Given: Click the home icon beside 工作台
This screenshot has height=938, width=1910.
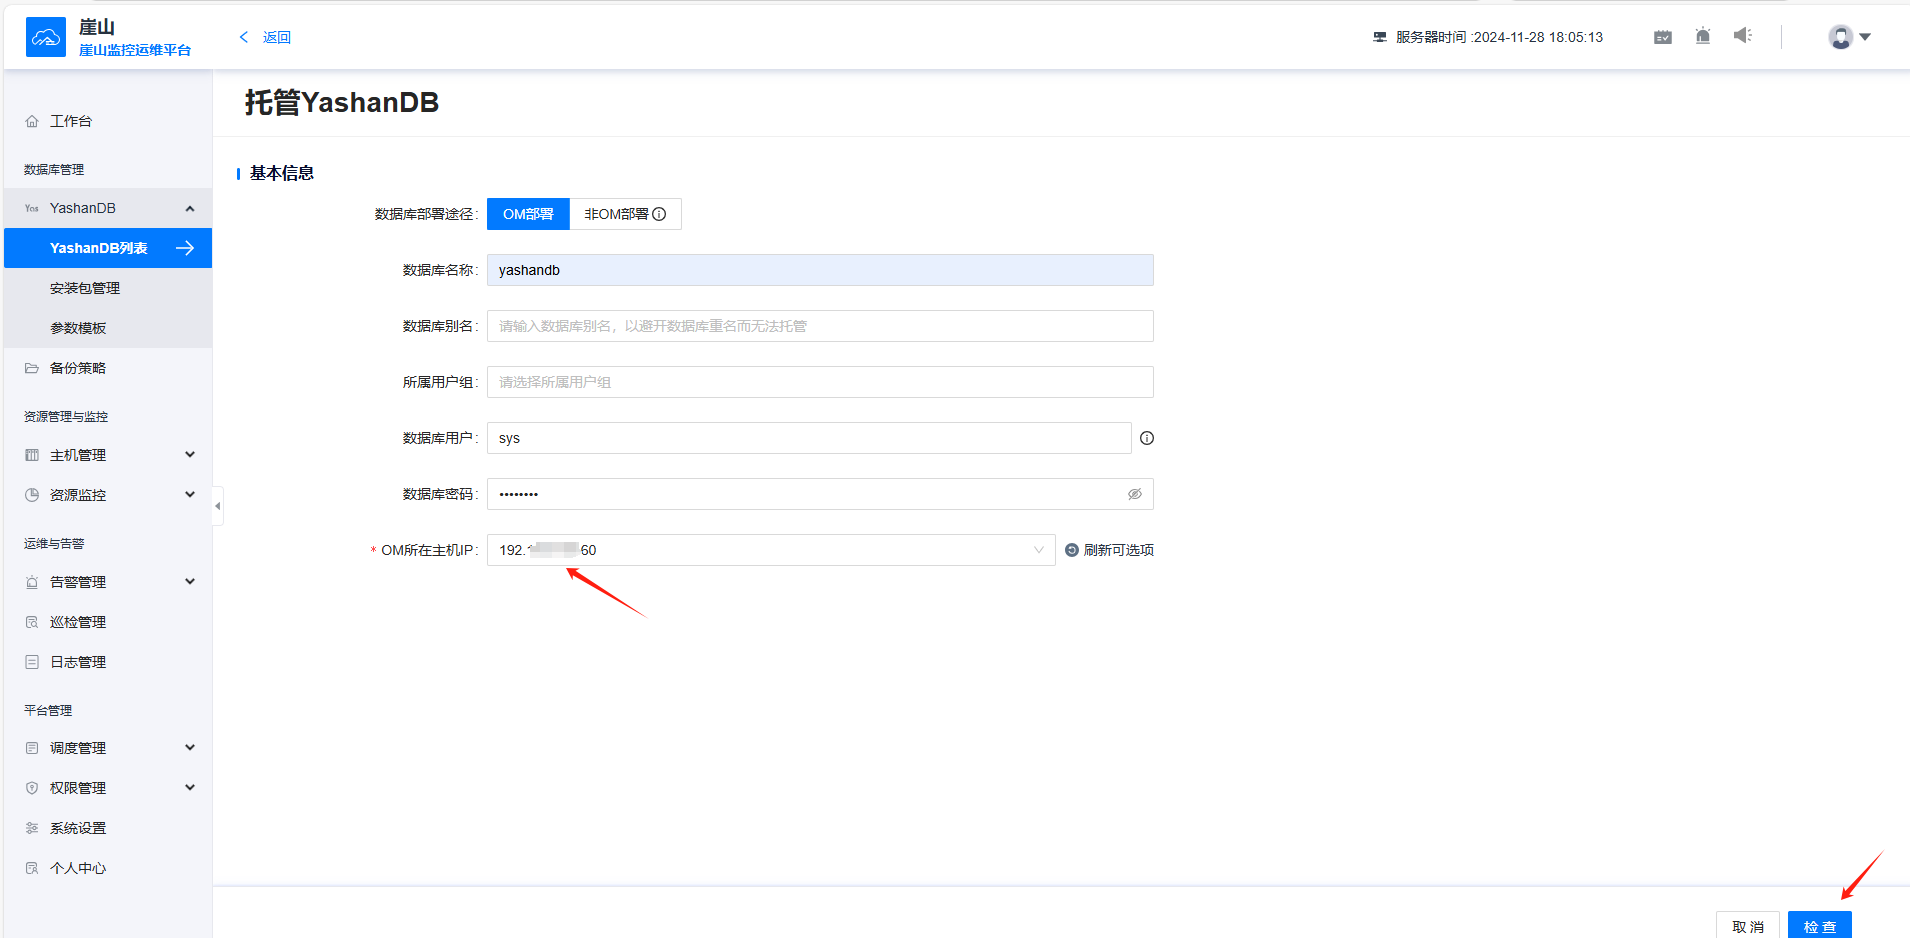Looking at the screenshot, I should click(32, 121).
